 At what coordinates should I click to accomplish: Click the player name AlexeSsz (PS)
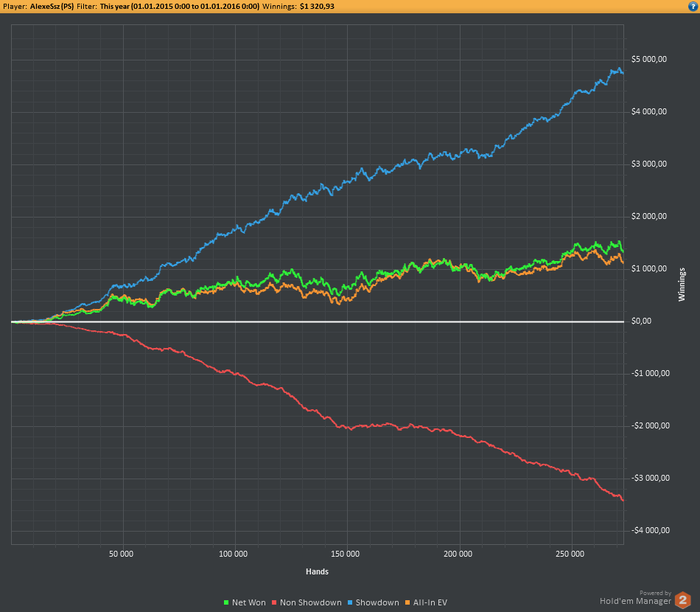[x=52, y=7]
